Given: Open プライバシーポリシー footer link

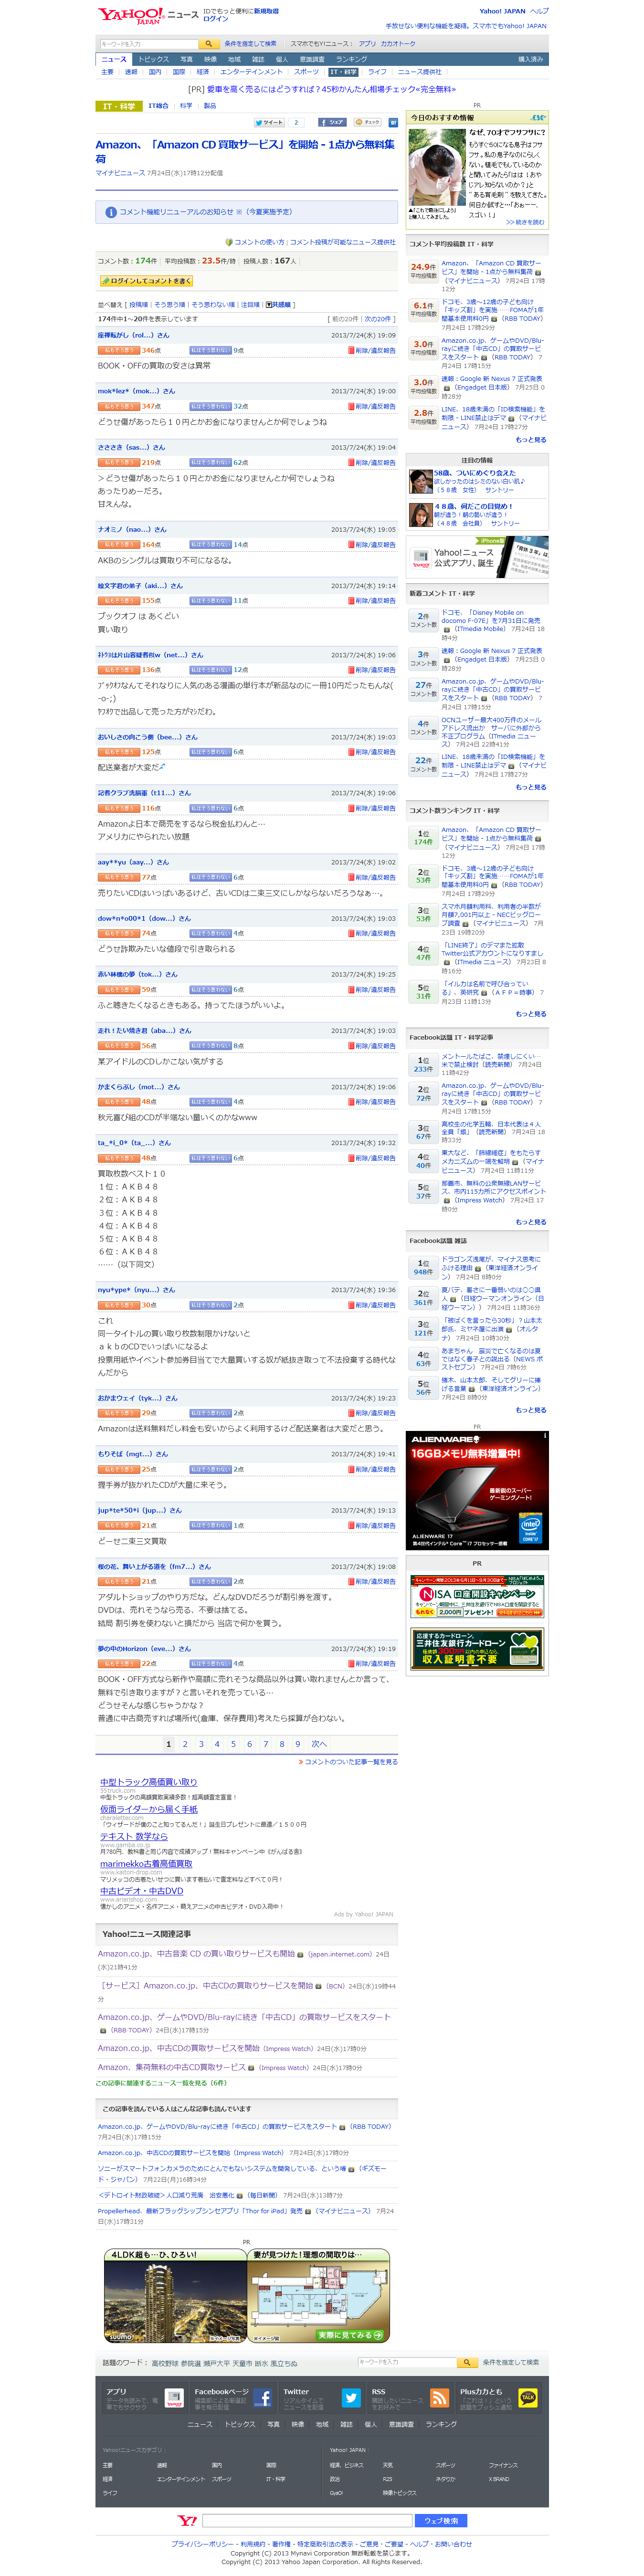Looking at the screenshot, I should [x=203, y=2544].
